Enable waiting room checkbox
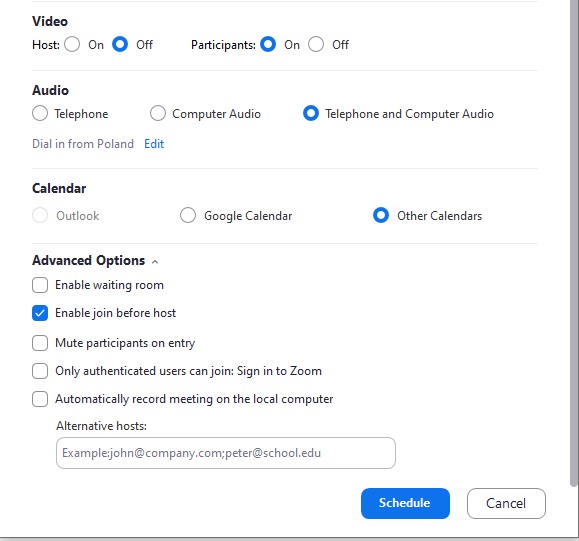 tap(40, 285)
